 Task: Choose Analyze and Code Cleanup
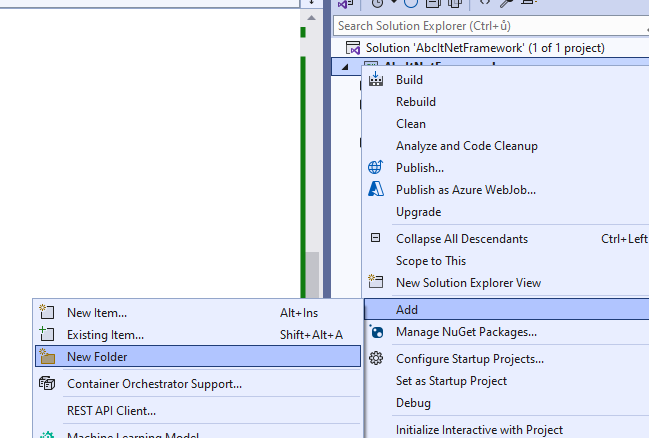pos(466,146)
